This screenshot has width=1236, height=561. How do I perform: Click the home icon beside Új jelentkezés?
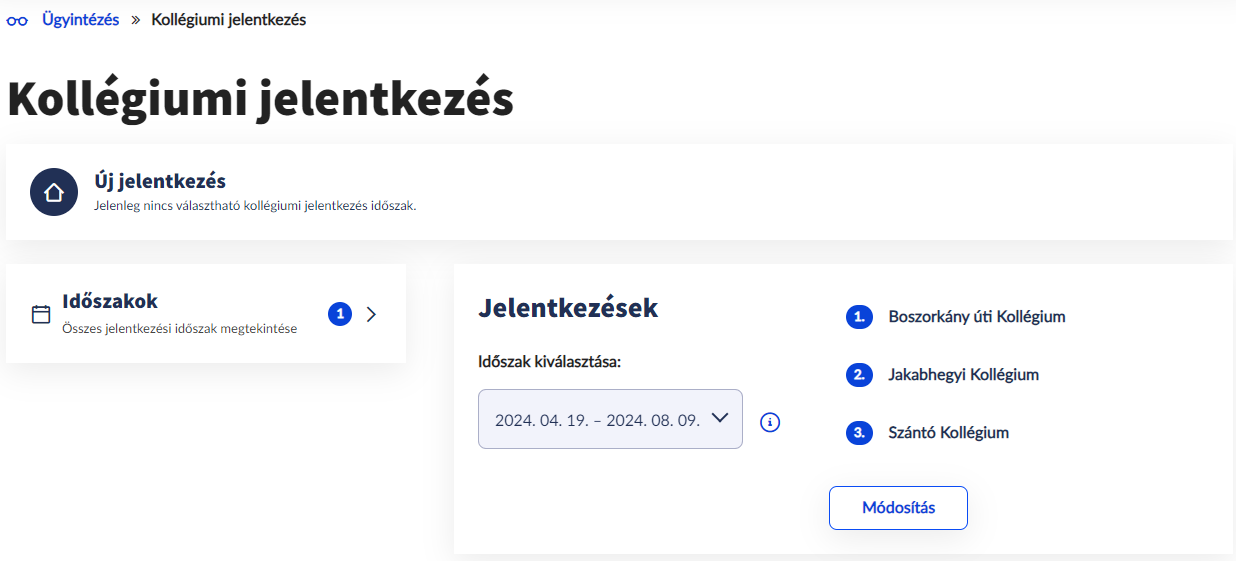54,192
